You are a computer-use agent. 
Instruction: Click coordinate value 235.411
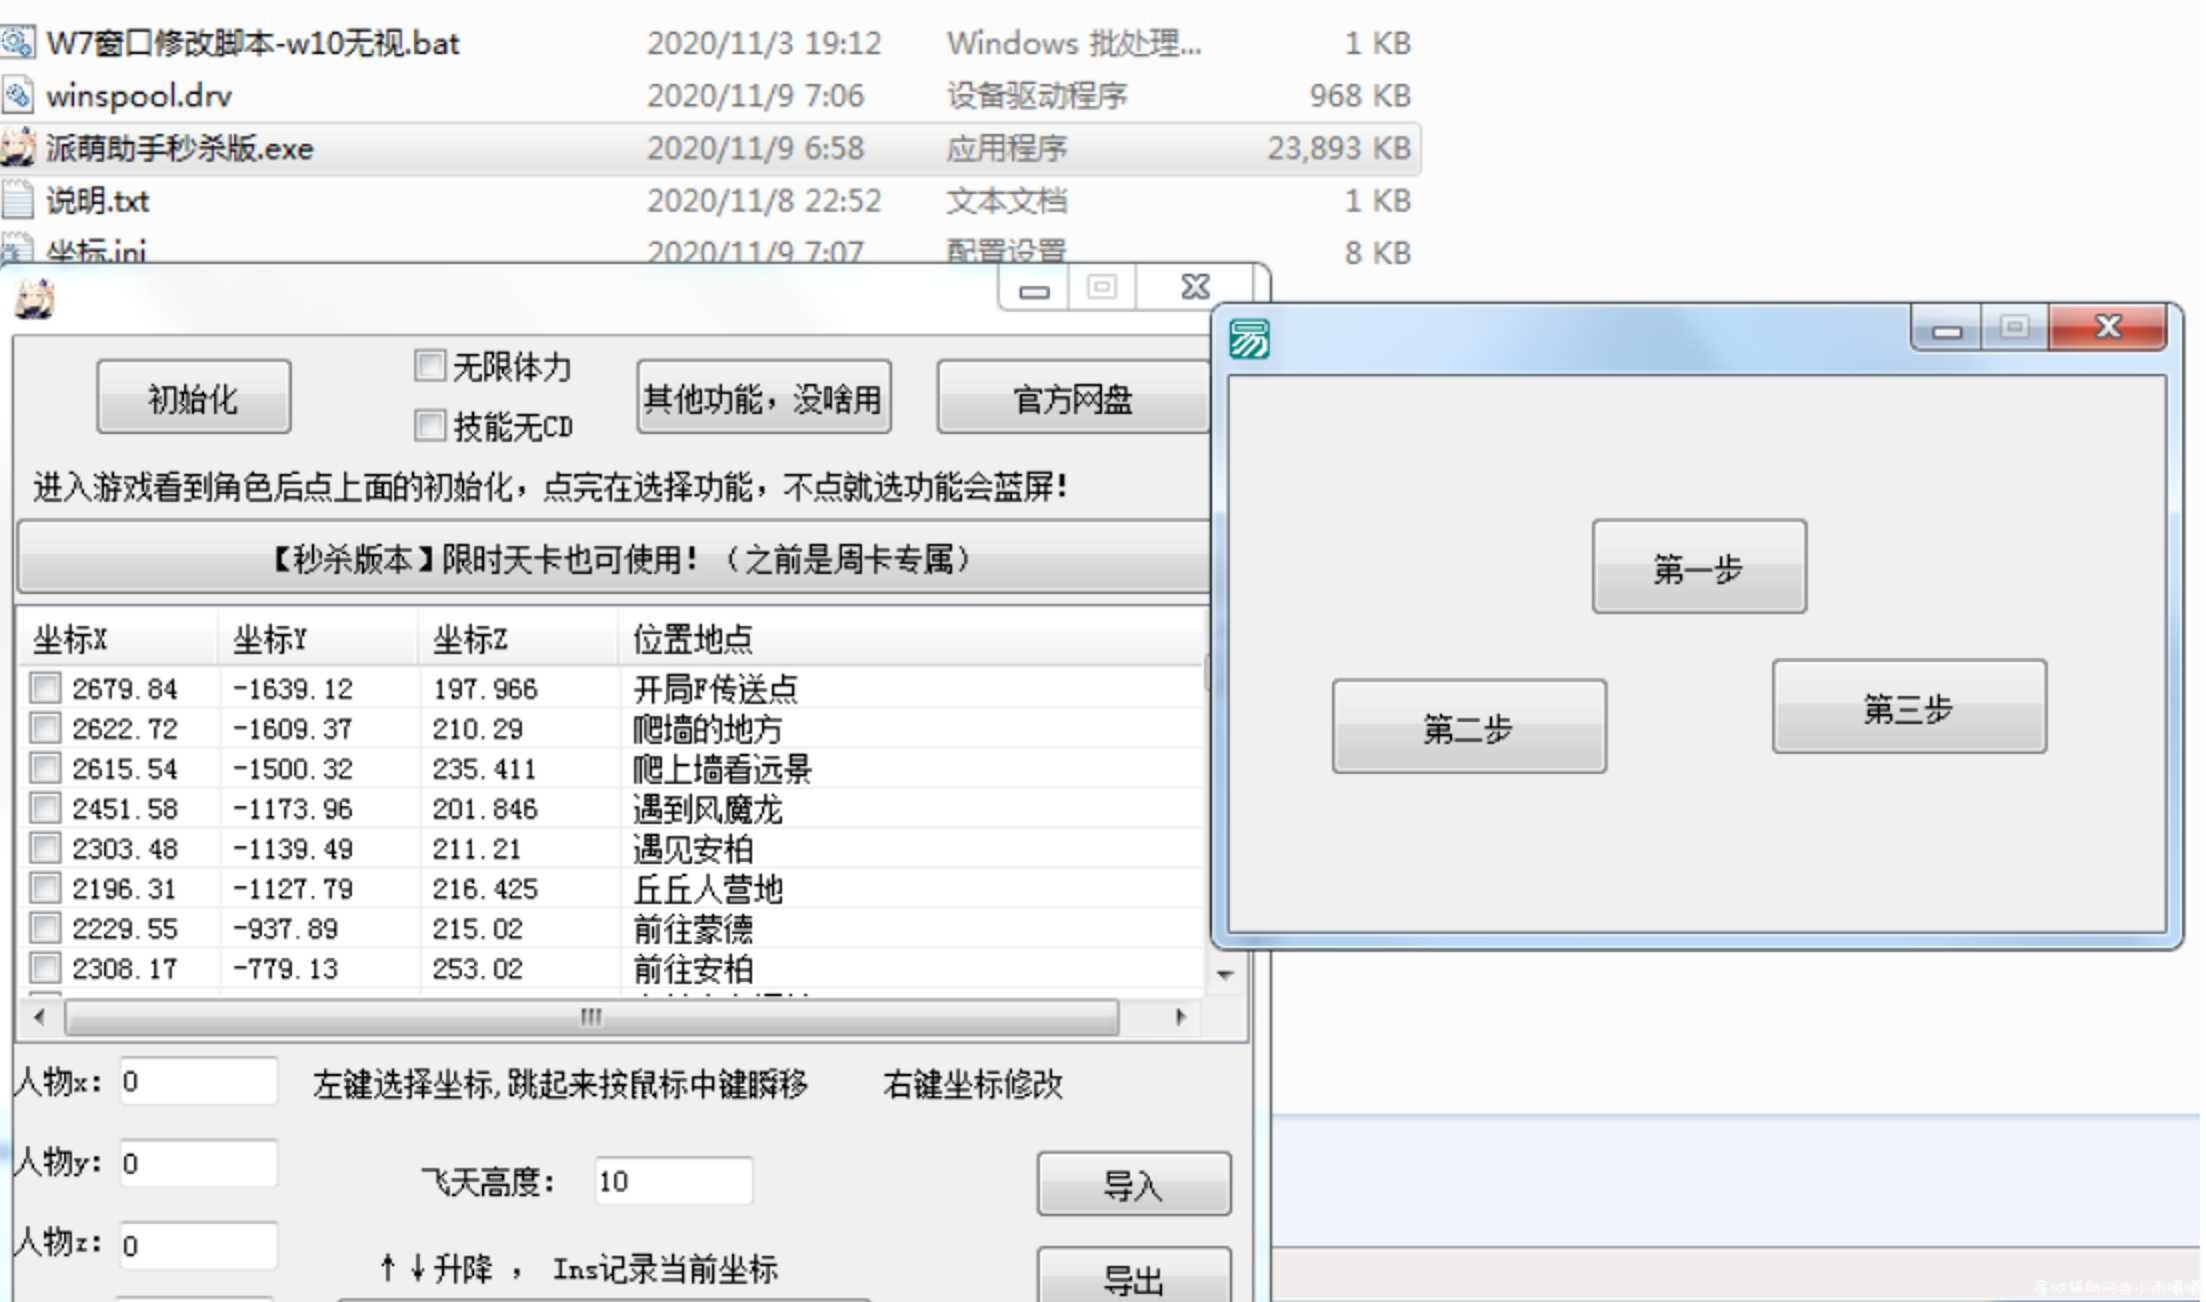484,769
